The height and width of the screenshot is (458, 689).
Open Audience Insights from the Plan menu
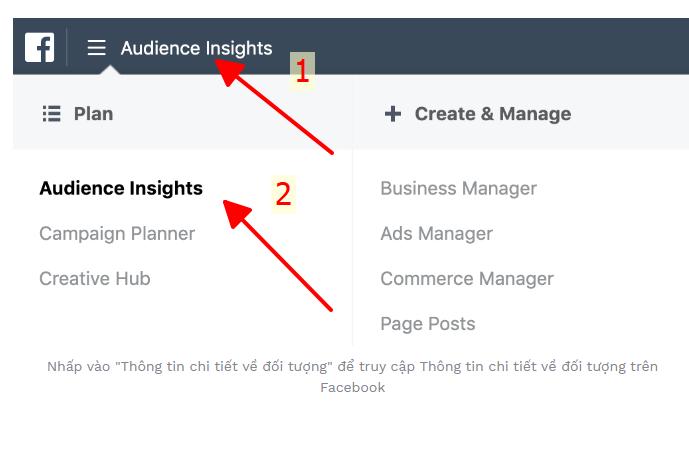click(x=121, y=189)
